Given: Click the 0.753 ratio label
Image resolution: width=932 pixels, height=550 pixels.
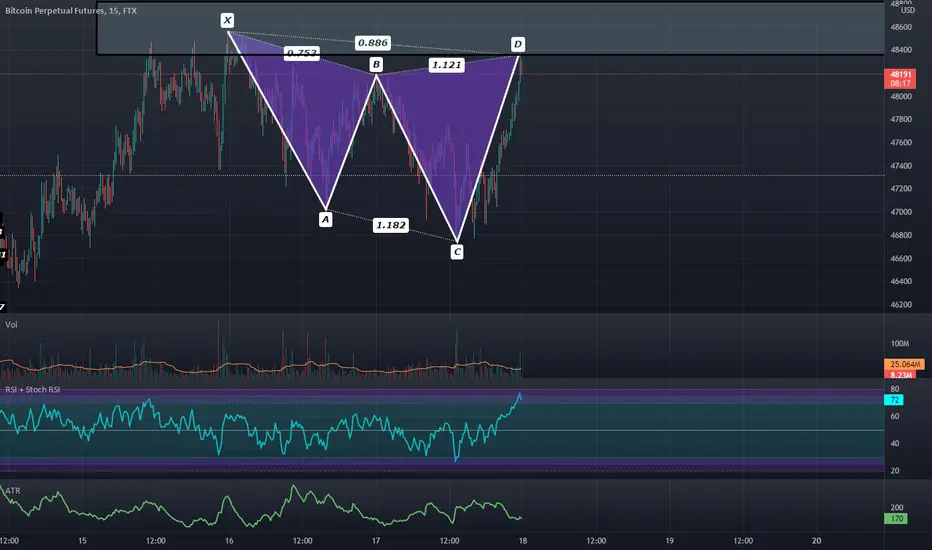Looking at the screenshot, I should 301,53.
